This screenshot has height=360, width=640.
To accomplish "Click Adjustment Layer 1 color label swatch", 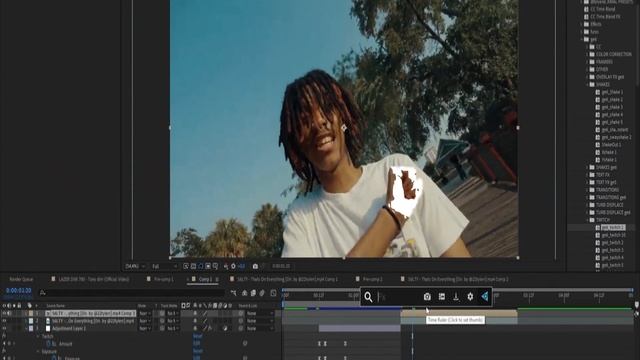I will 31,328.
